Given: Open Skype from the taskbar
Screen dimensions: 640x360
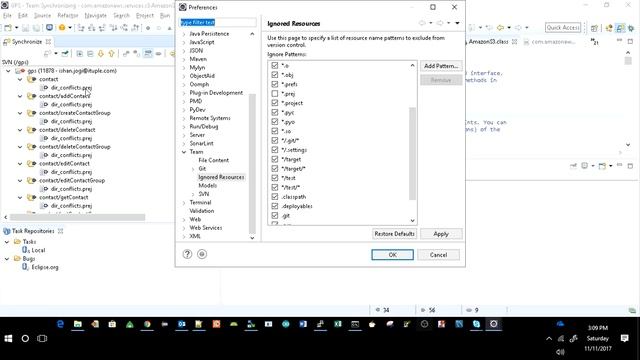Looking at the screenshot, I should click(x=476, y=324).
